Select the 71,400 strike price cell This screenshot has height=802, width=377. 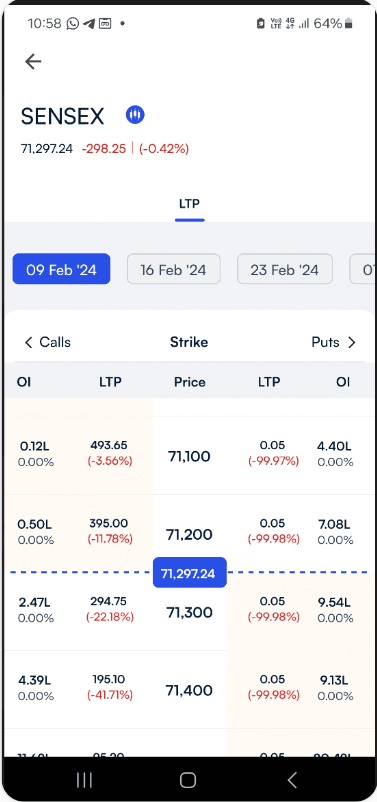(x=189, y=690)
